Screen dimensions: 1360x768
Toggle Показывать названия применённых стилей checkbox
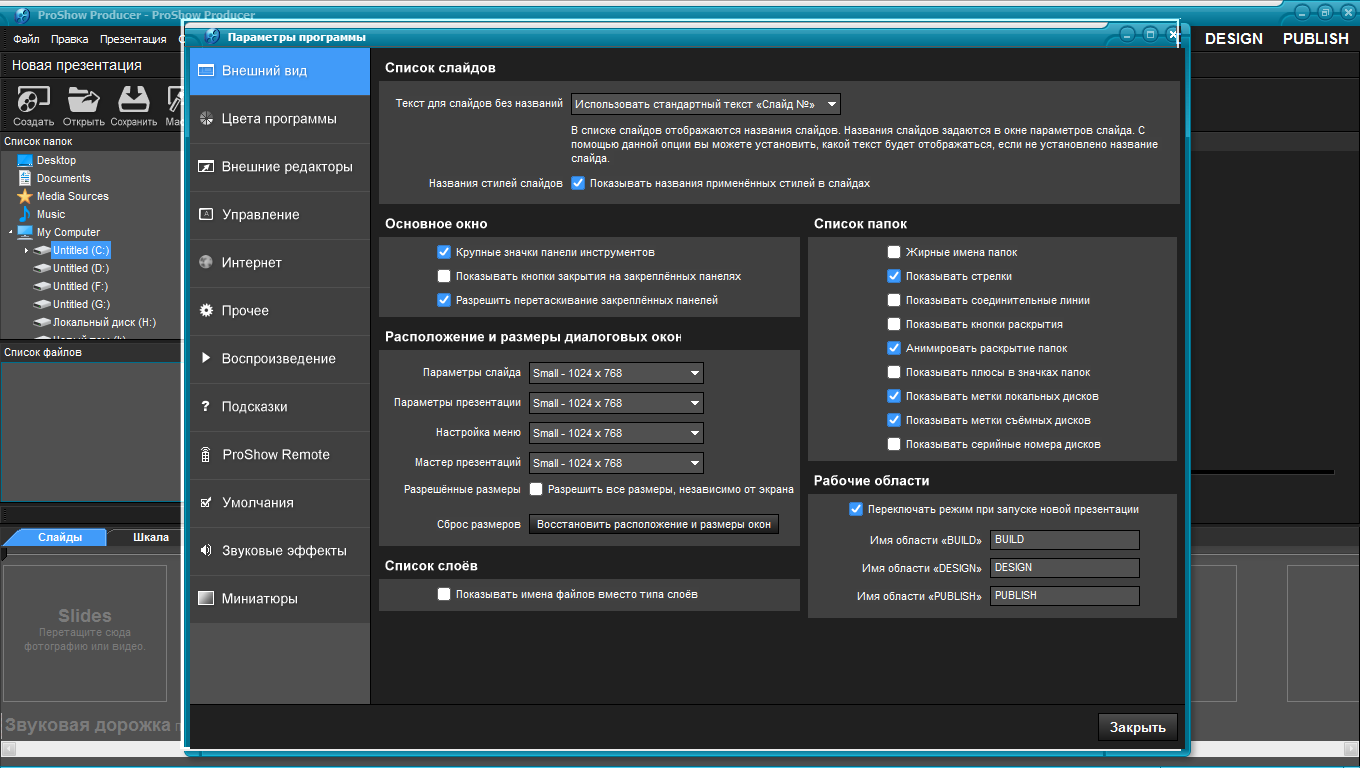[x=578, y=184]
